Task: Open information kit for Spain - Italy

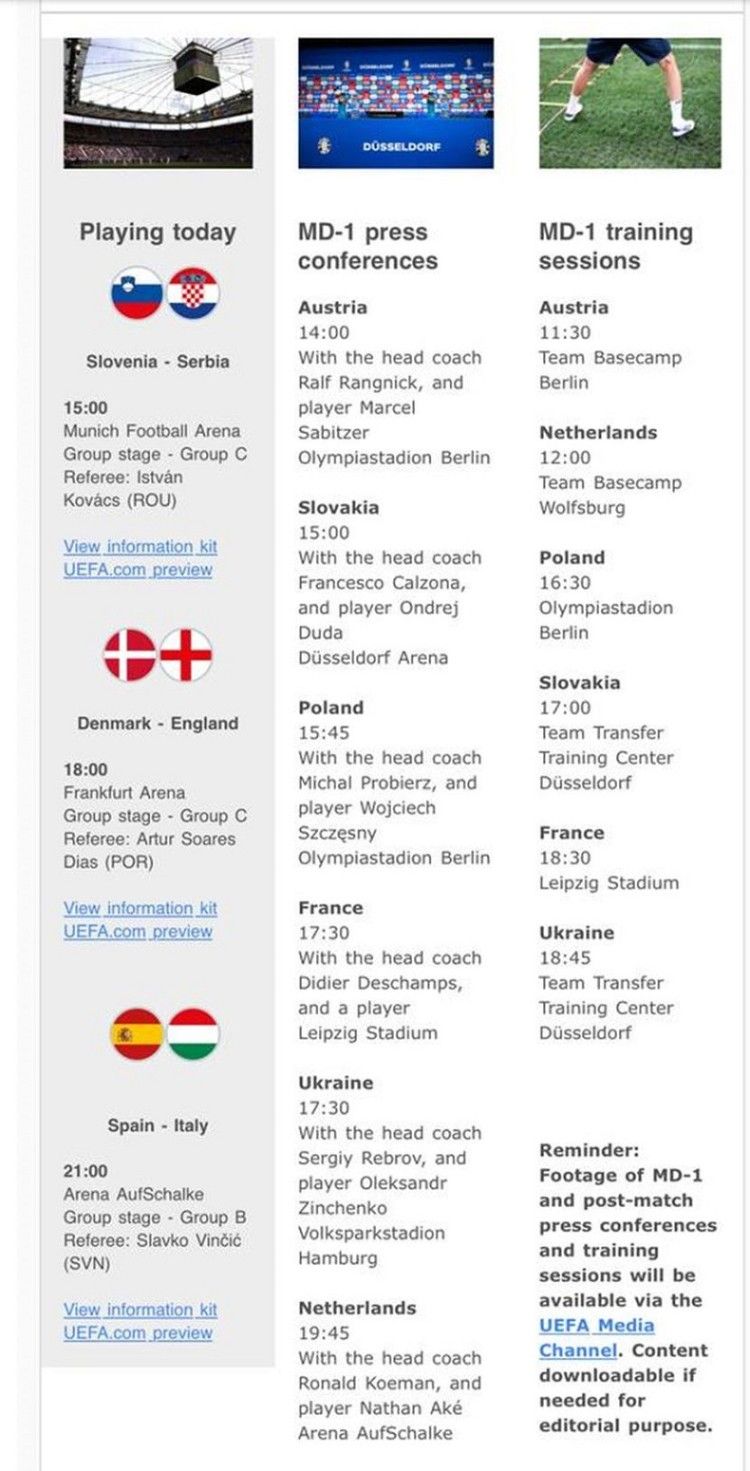Action: pyautogui.click(x=140, y=1309)
